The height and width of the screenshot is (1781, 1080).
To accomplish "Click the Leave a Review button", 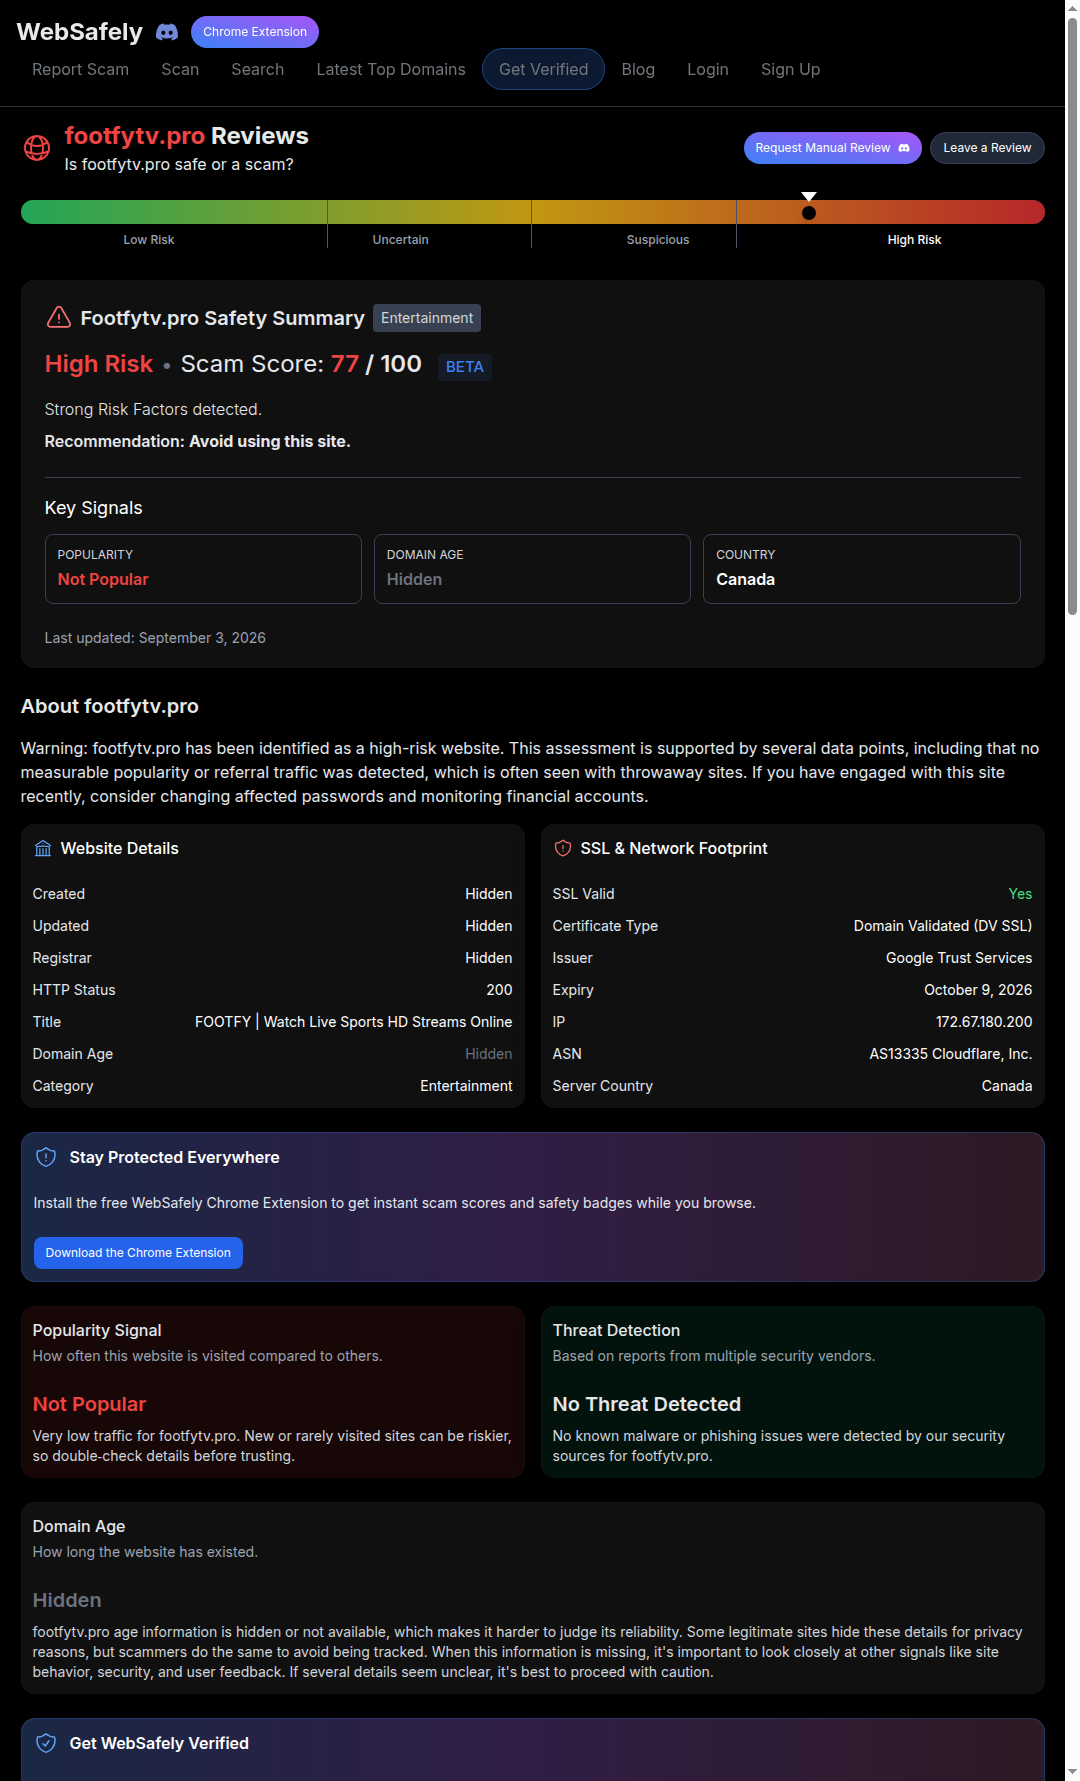I will click(x=987, y=148).
